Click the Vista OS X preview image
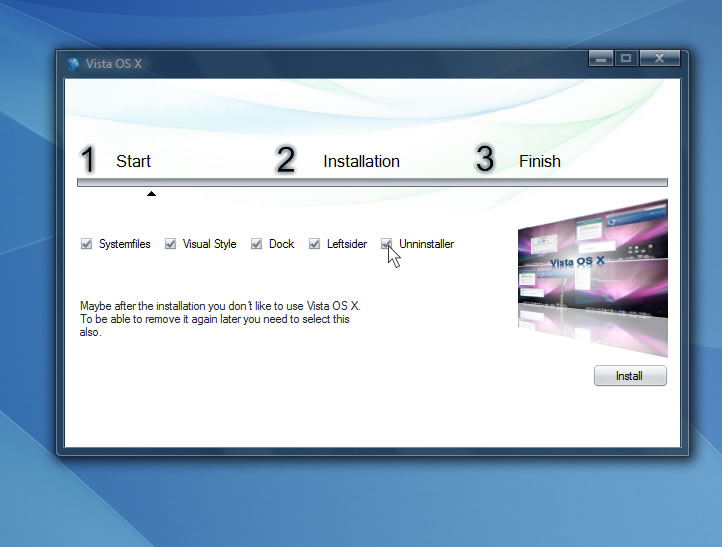The image size is (722, 547). click(x=593, y=278)
